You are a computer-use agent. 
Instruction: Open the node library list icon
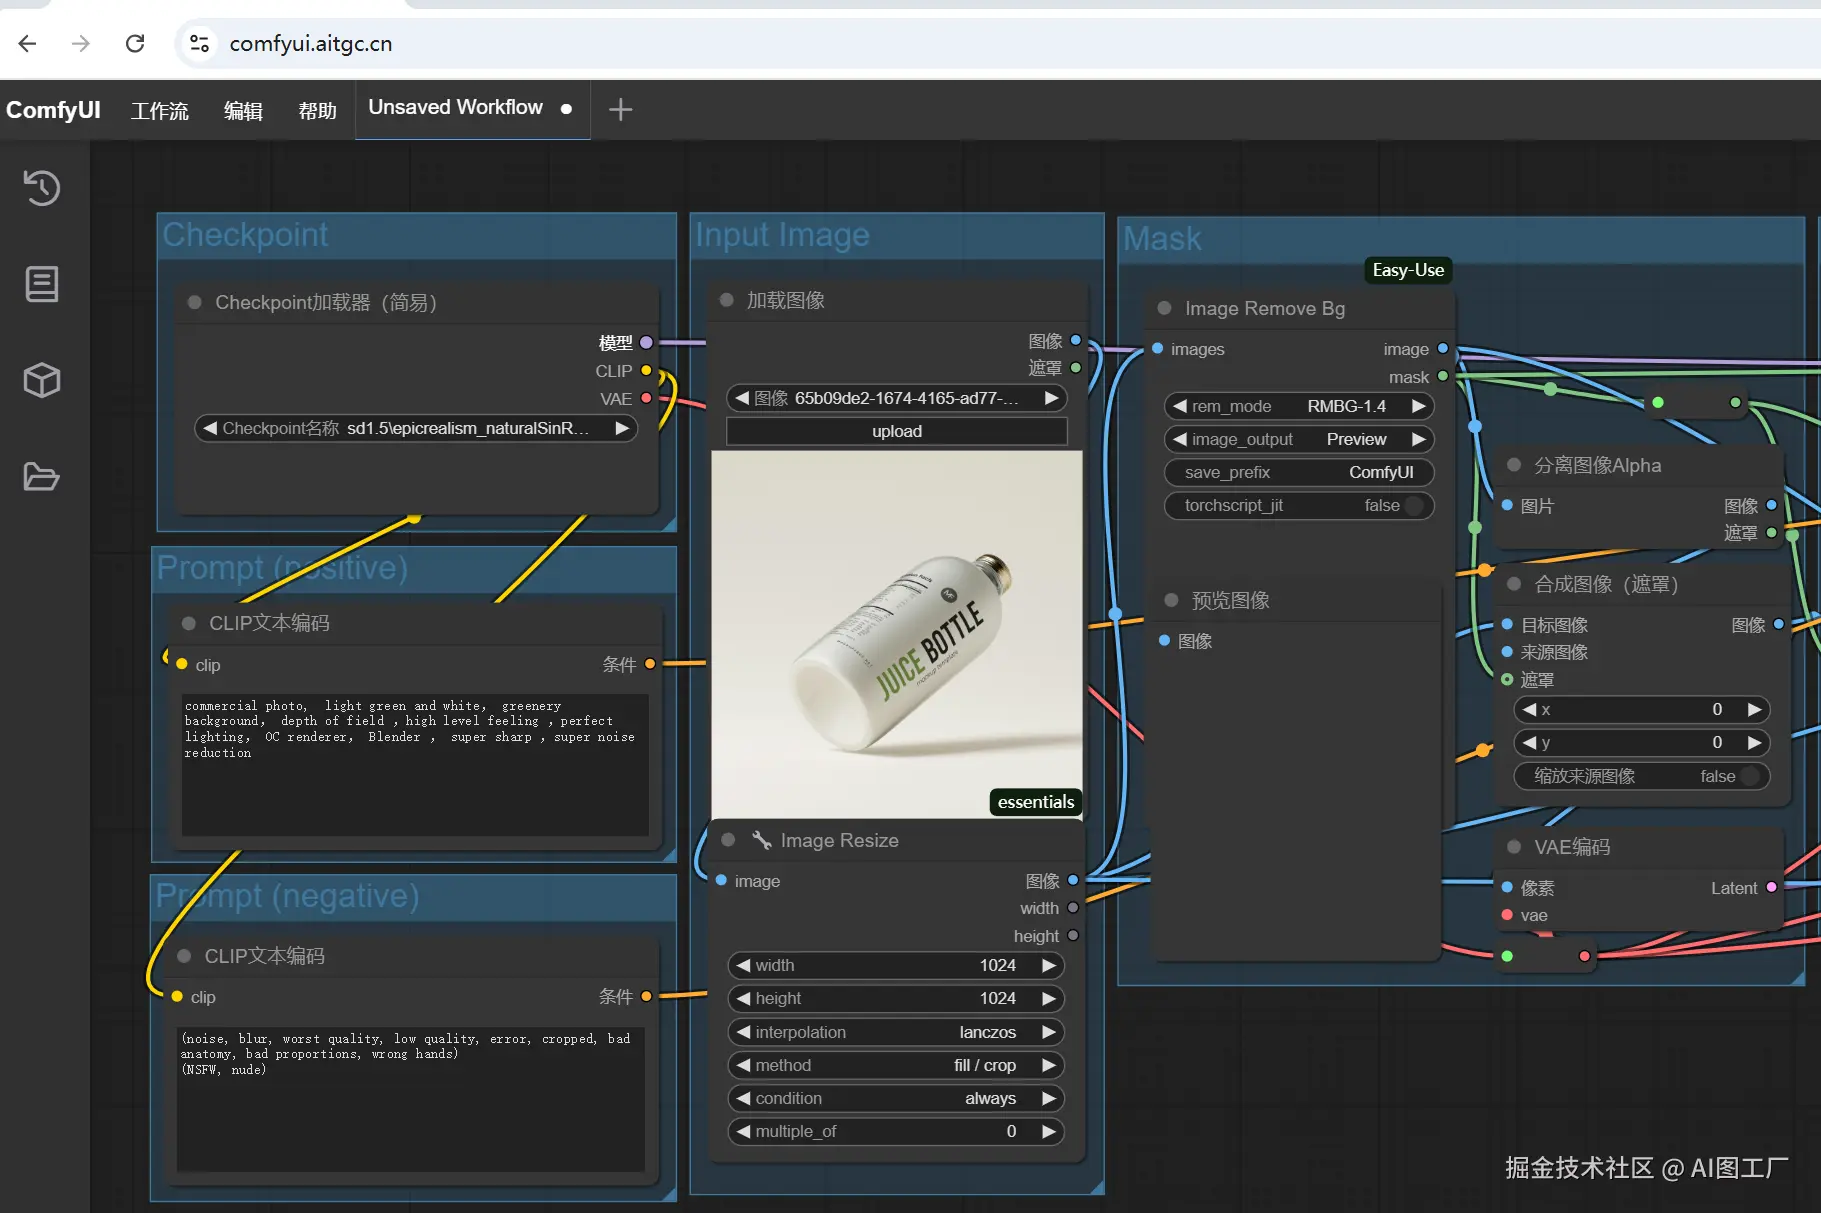pos(42,284)
